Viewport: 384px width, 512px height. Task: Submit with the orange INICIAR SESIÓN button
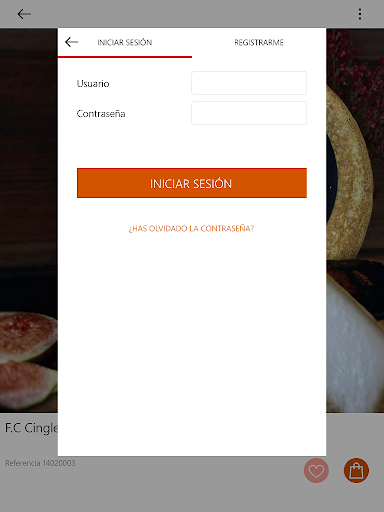coord(192,183)
